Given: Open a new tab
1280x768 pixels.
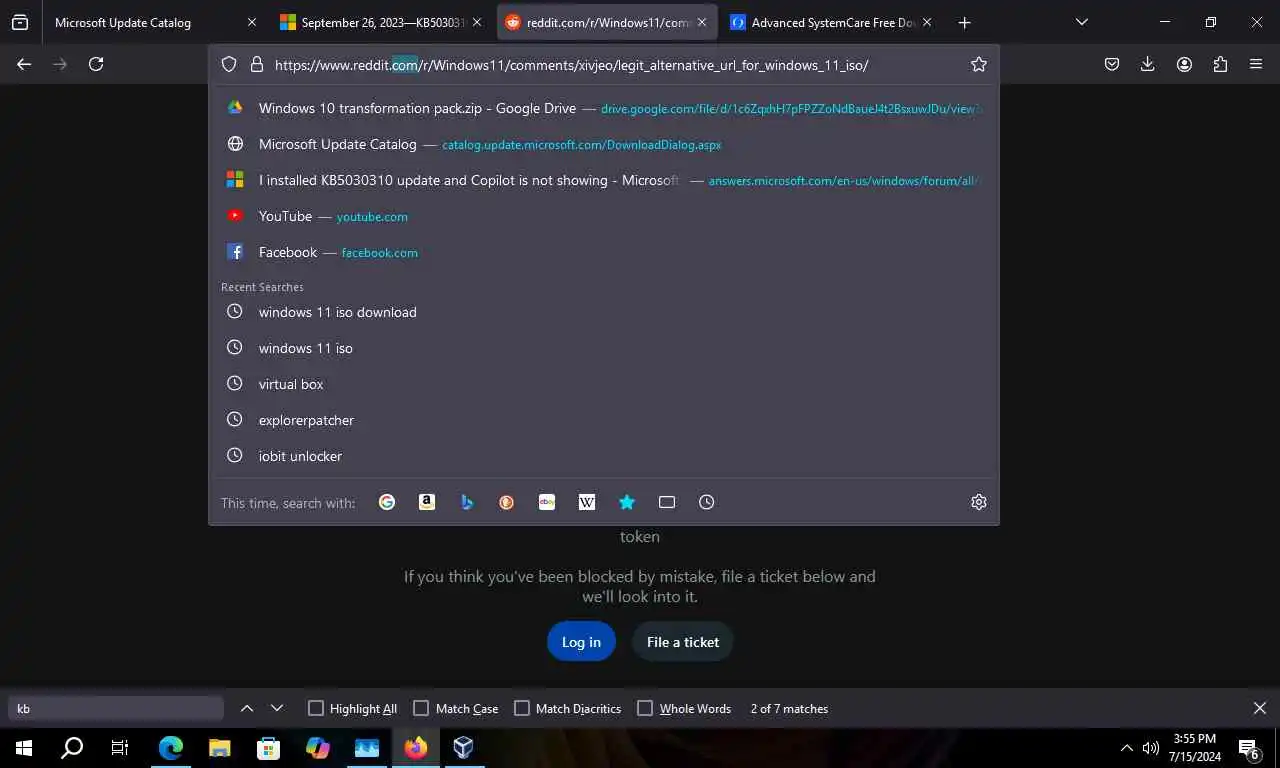Looking at the screenshot, I should point(964,22).
